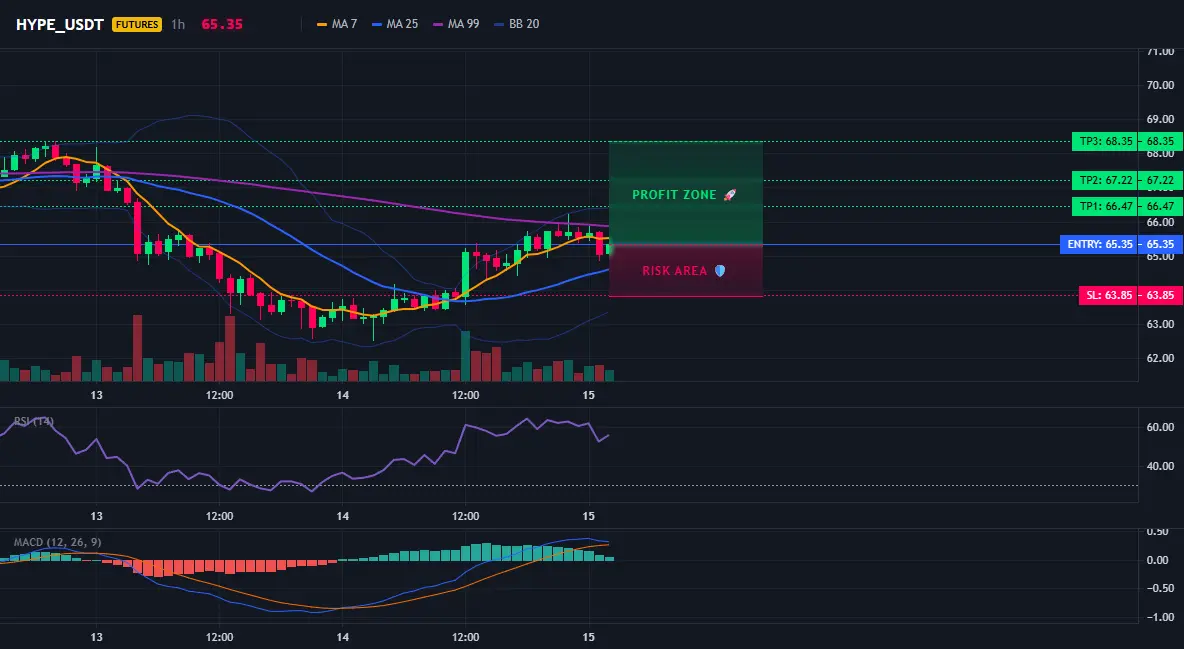Click the tallest green volume bar near 12:00 on 14
Viewport: 1184px width, 649px height.
pyautogui.click(x=465, y=356)
